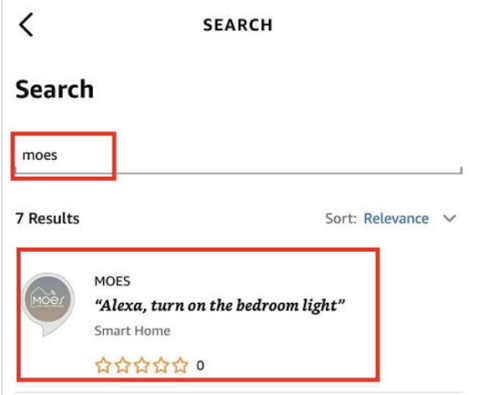Image resolution: width=480 pixels, height=395 pixels.
Task: Click the rating count 0
Action: (200, 366)
